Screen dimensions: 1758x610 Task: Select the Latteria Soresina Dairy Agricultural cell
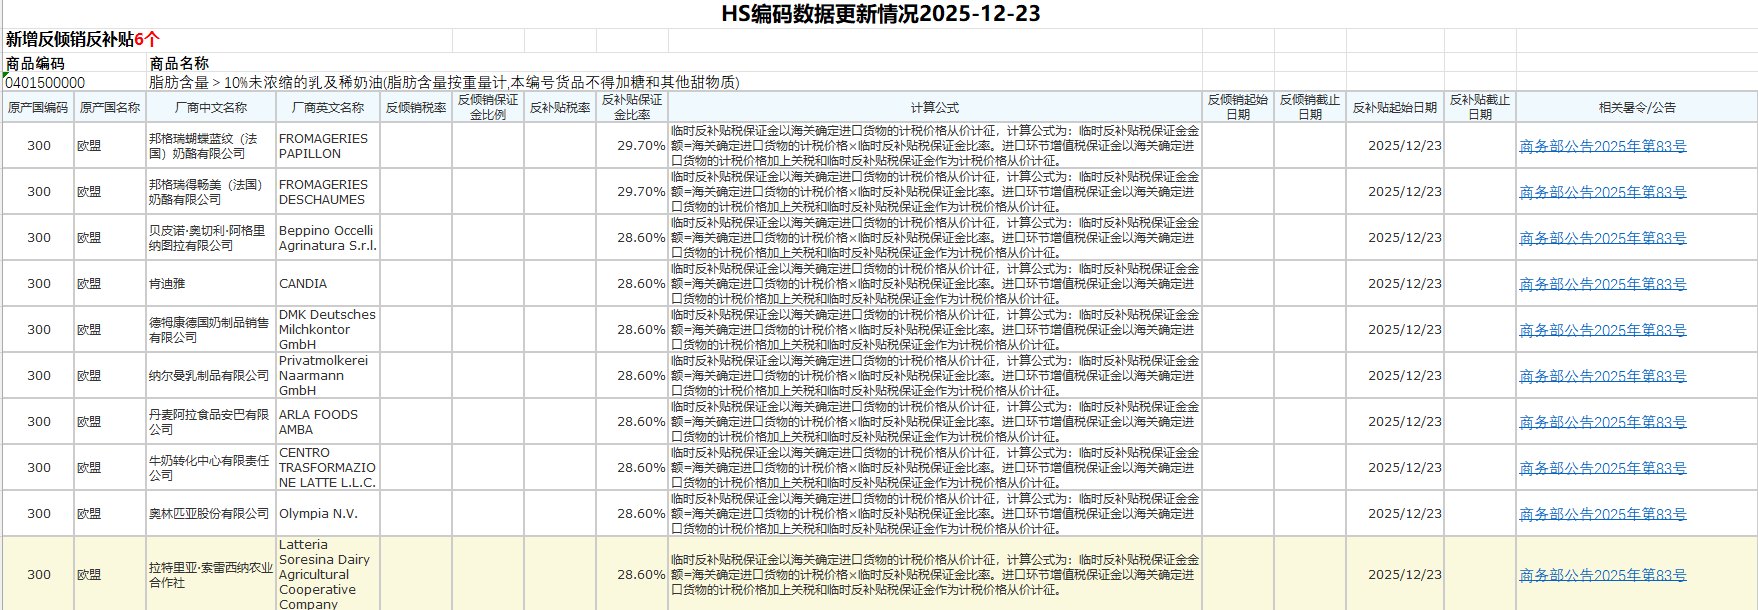[328, 575]
